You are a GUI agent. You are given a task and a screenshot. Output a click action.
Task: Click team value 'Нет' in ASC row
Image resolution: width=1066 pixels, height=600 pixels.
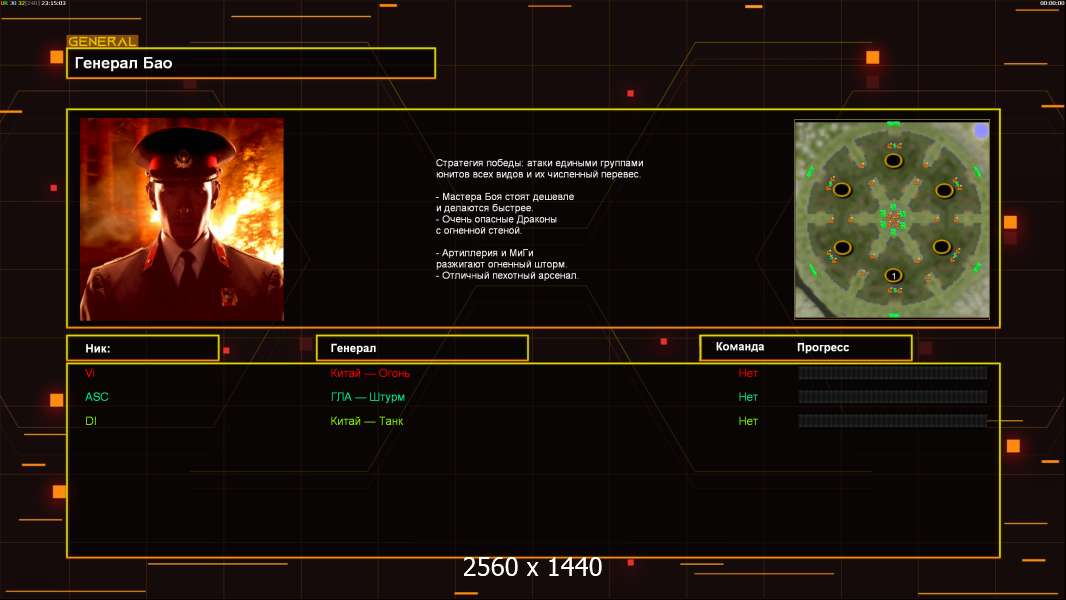(x=748, y=397)
